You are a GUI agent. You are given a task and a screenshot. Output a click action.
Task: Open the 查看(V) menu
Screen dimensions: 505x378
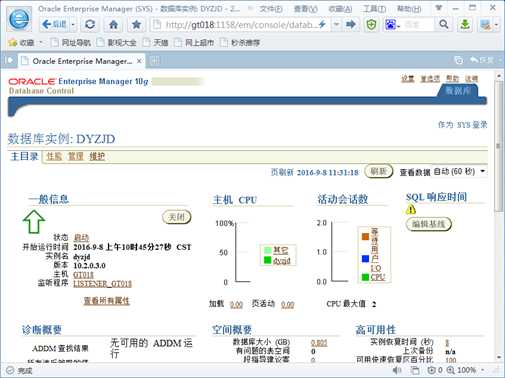coord(306,9)
